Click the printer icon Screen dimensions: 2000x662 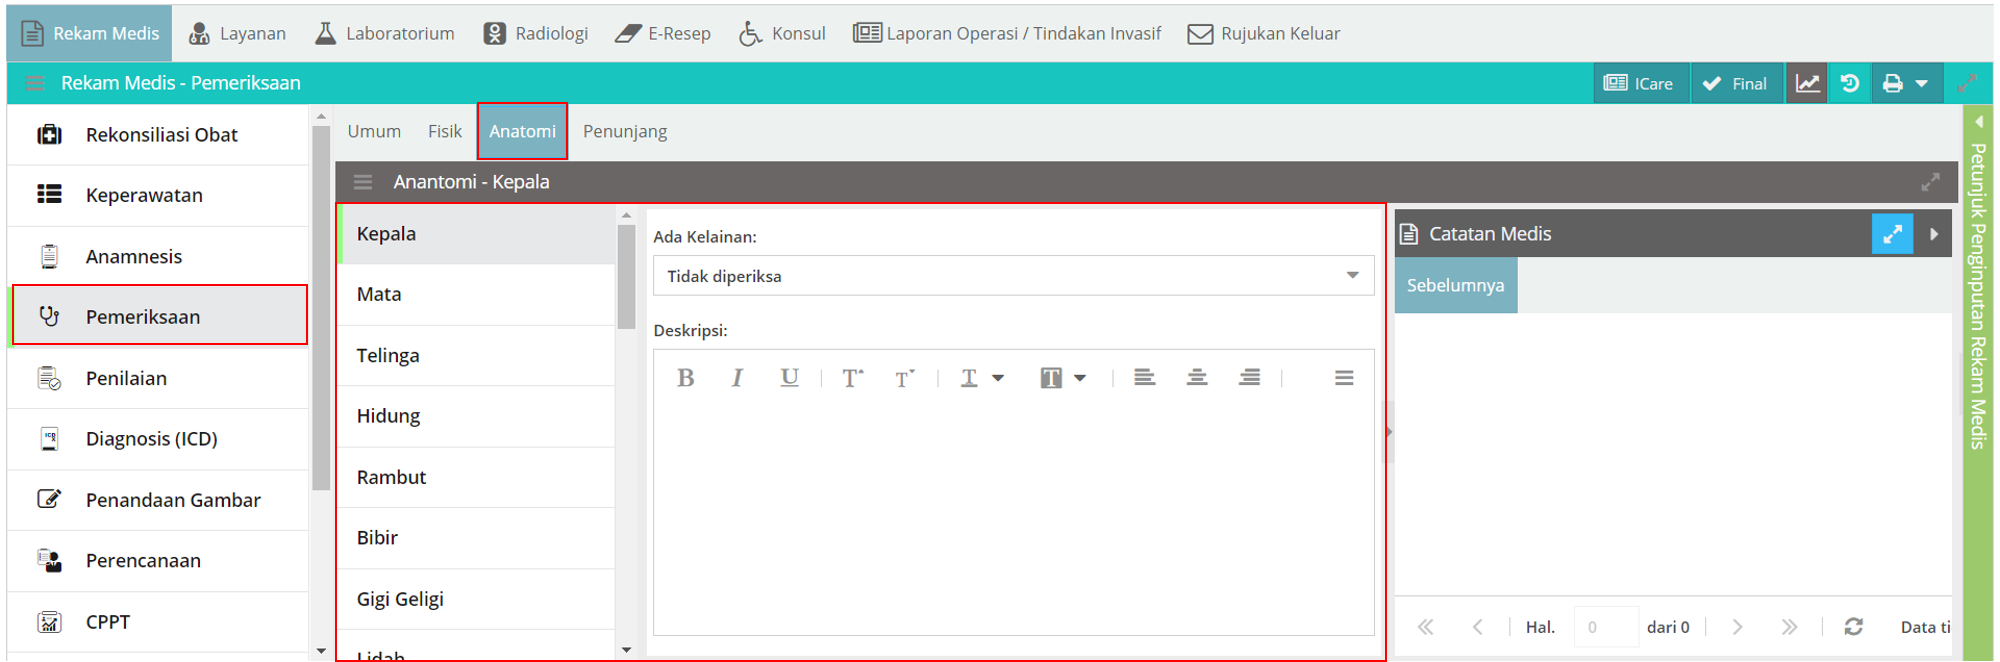point(1892,83)
